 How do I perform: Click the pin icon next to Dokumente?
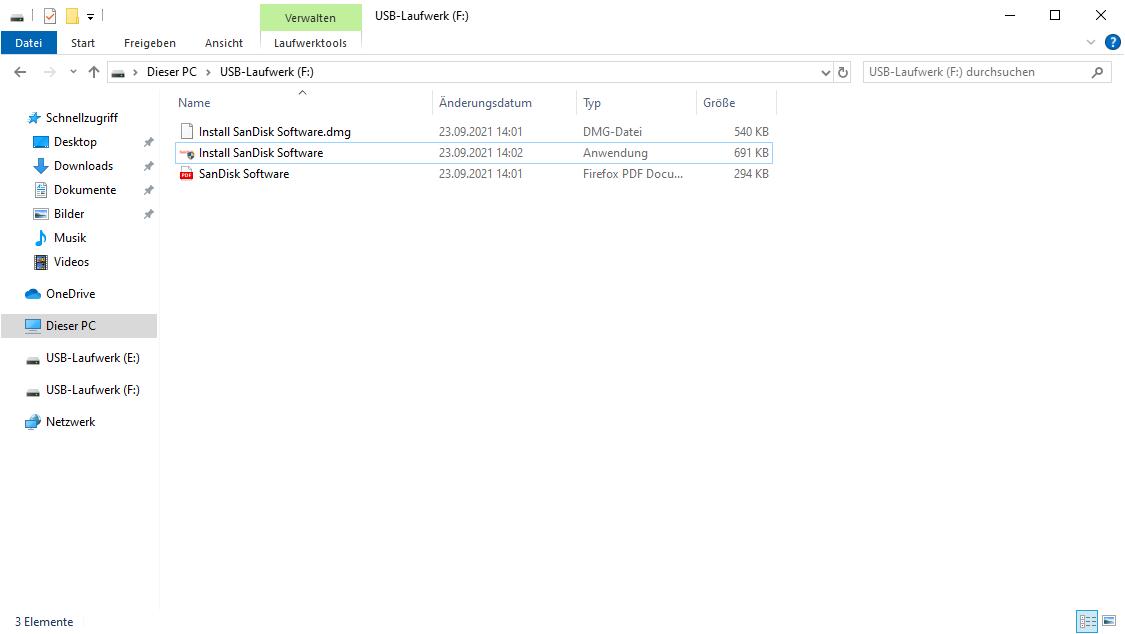coord(149,190)
